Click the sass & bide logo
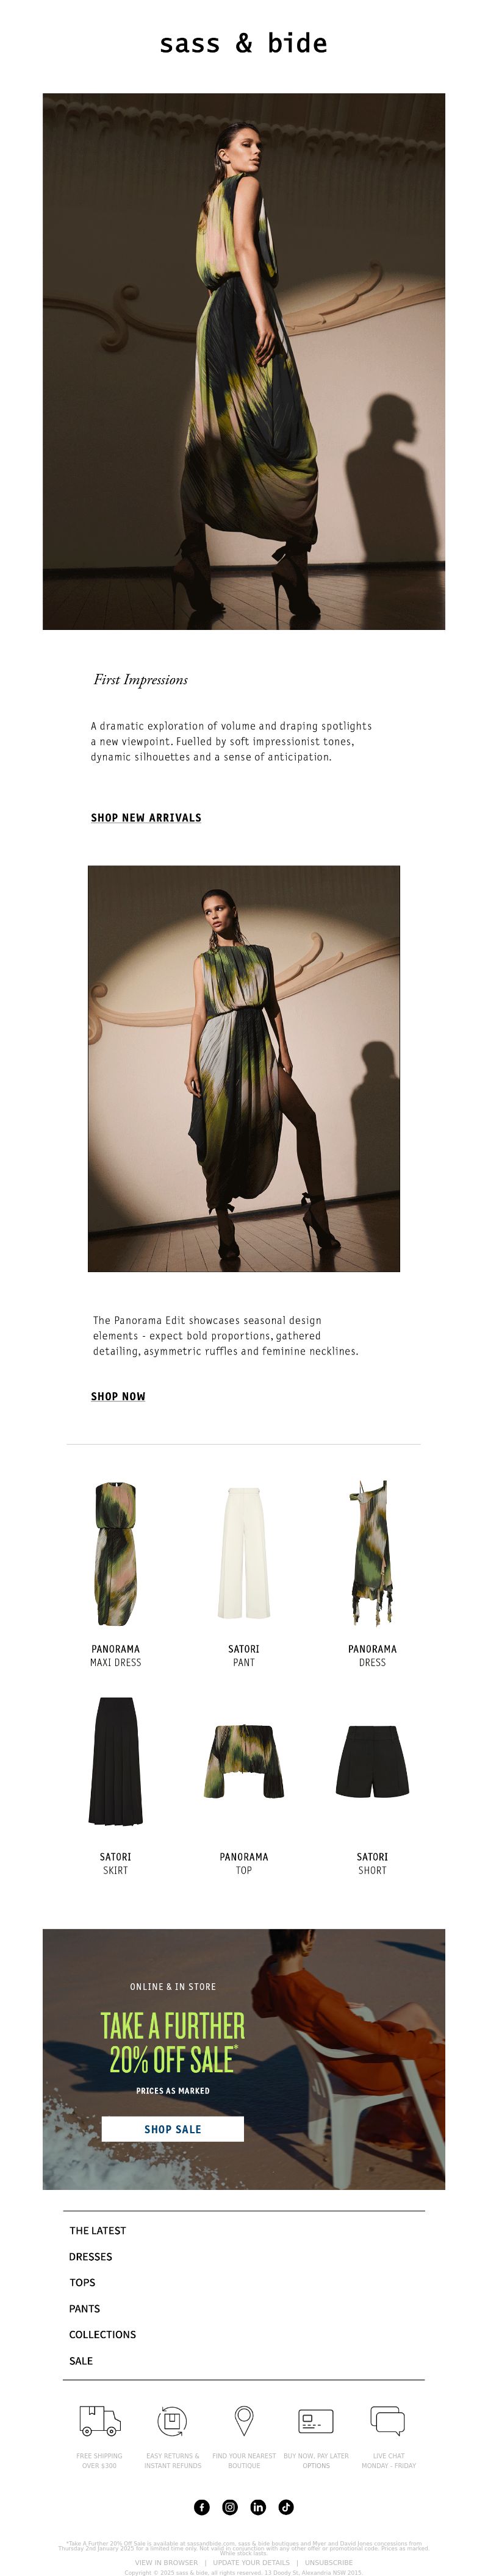 (x=244, y=43)
